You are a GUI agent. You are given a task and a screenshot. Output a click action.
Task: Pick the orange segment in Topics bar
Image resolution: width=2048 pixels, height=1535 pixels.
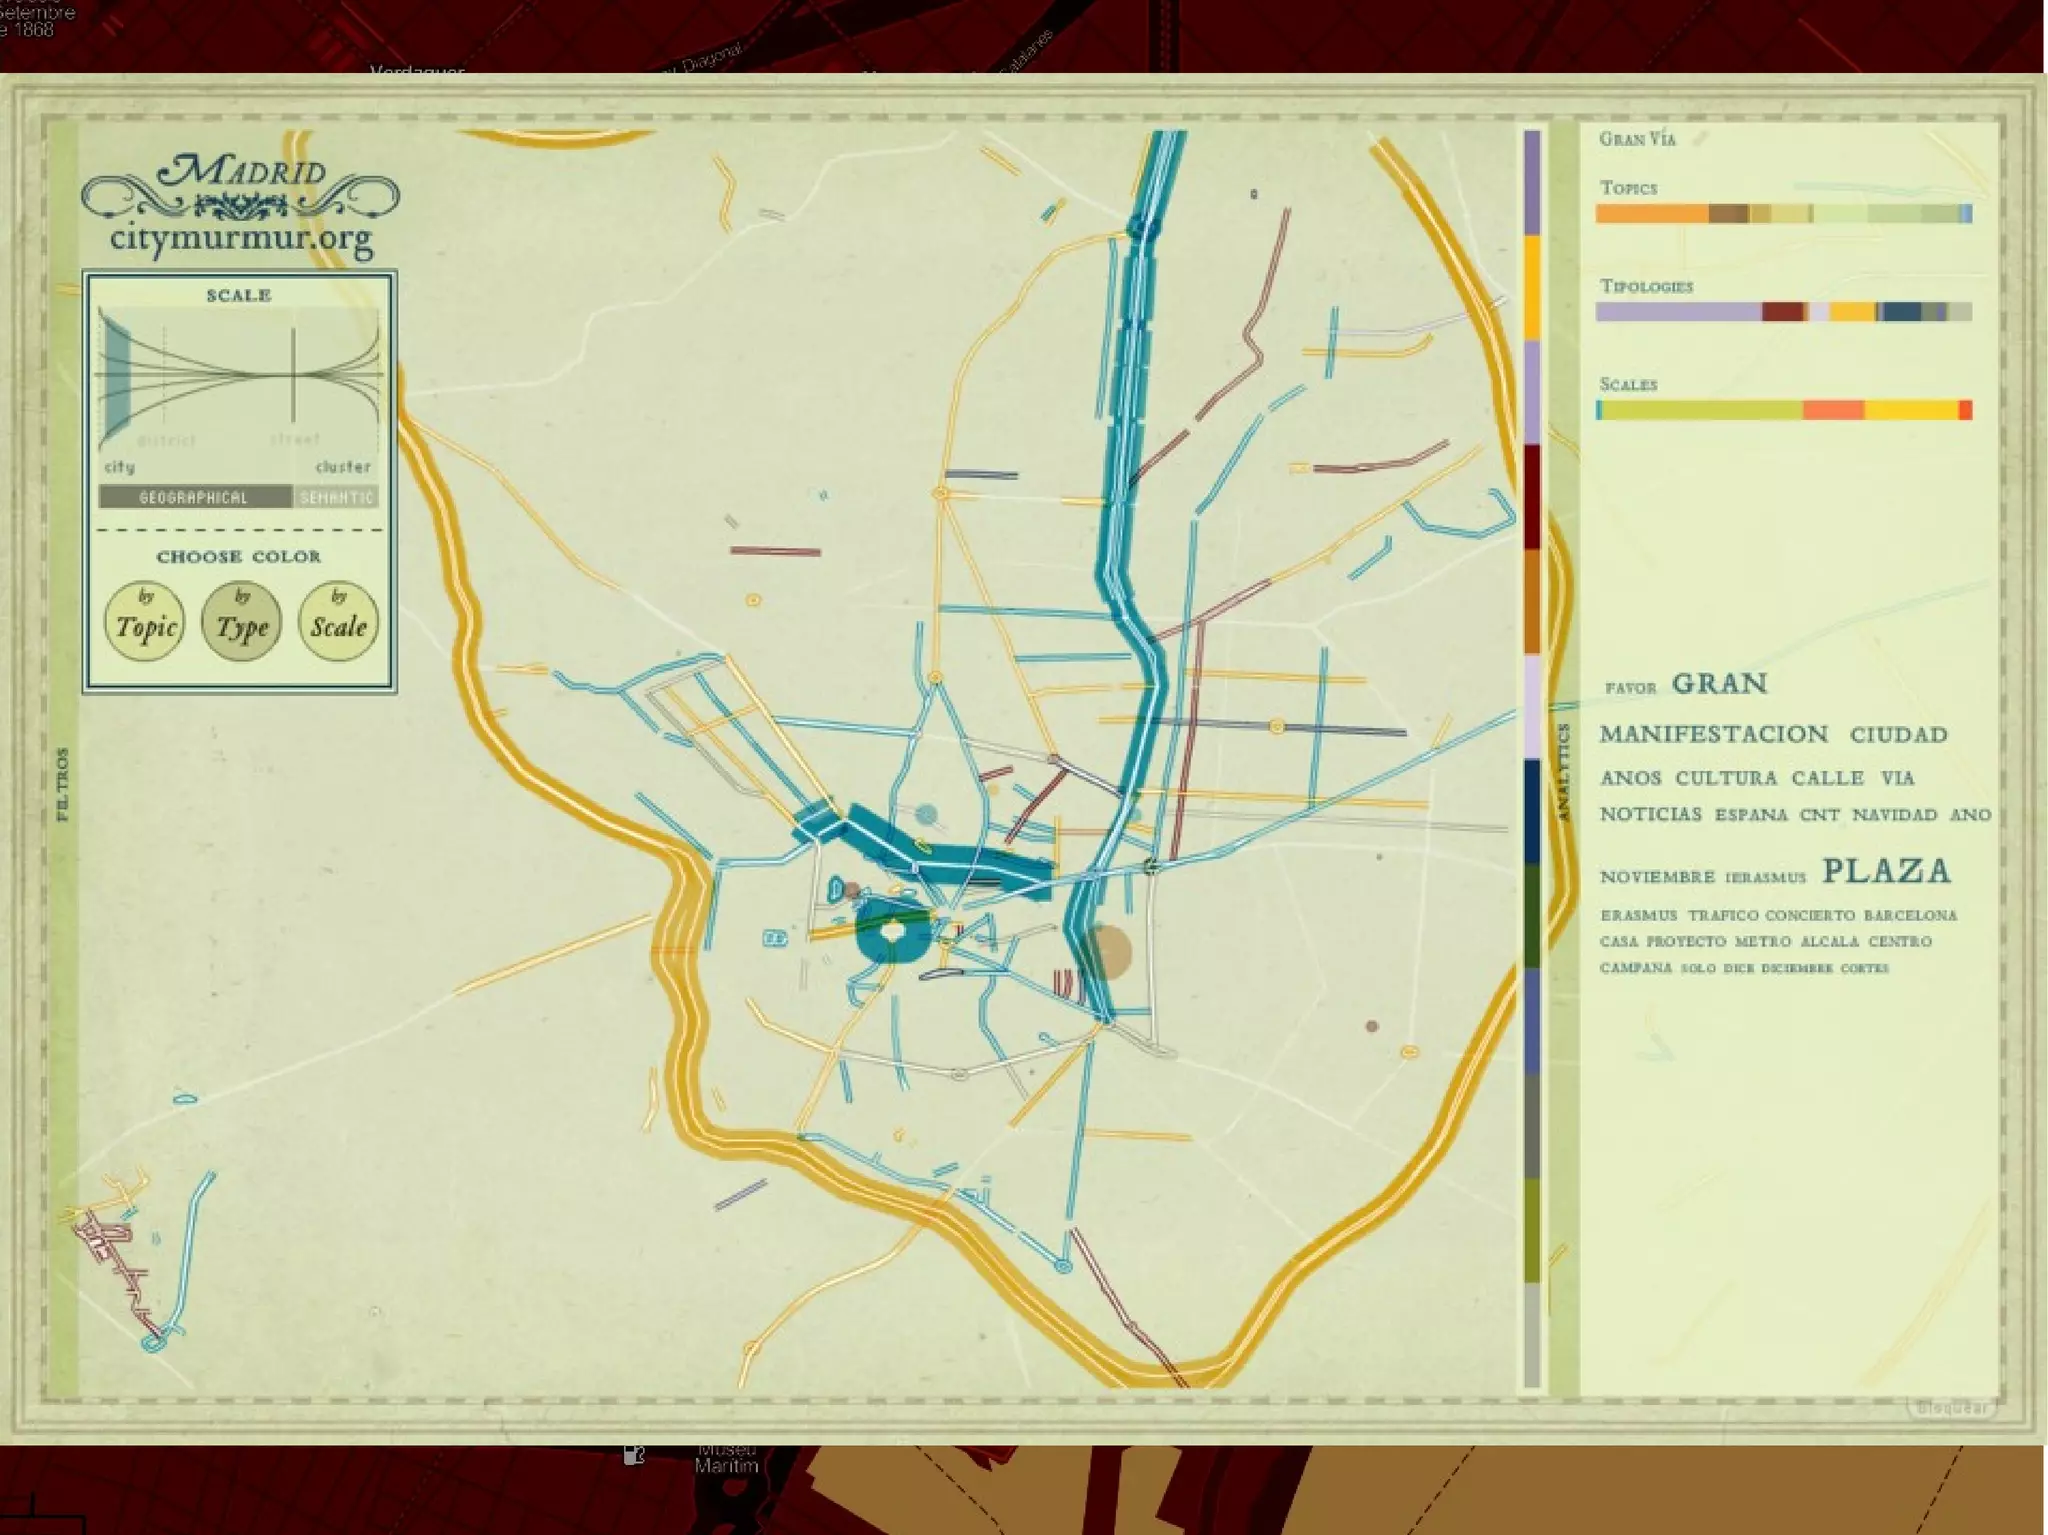click(1651, 214)
